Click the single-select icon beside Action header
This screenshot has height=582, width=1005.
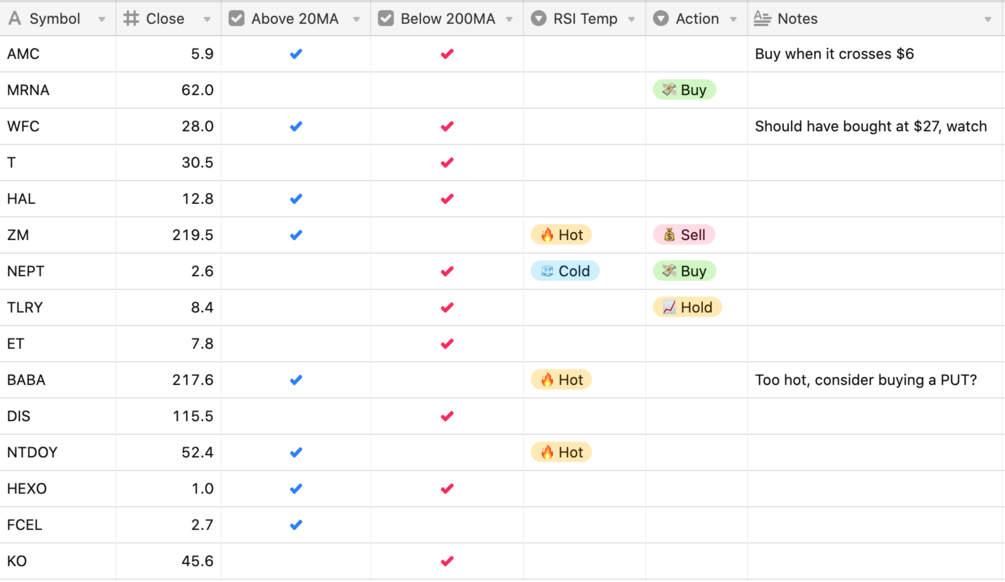660,19
